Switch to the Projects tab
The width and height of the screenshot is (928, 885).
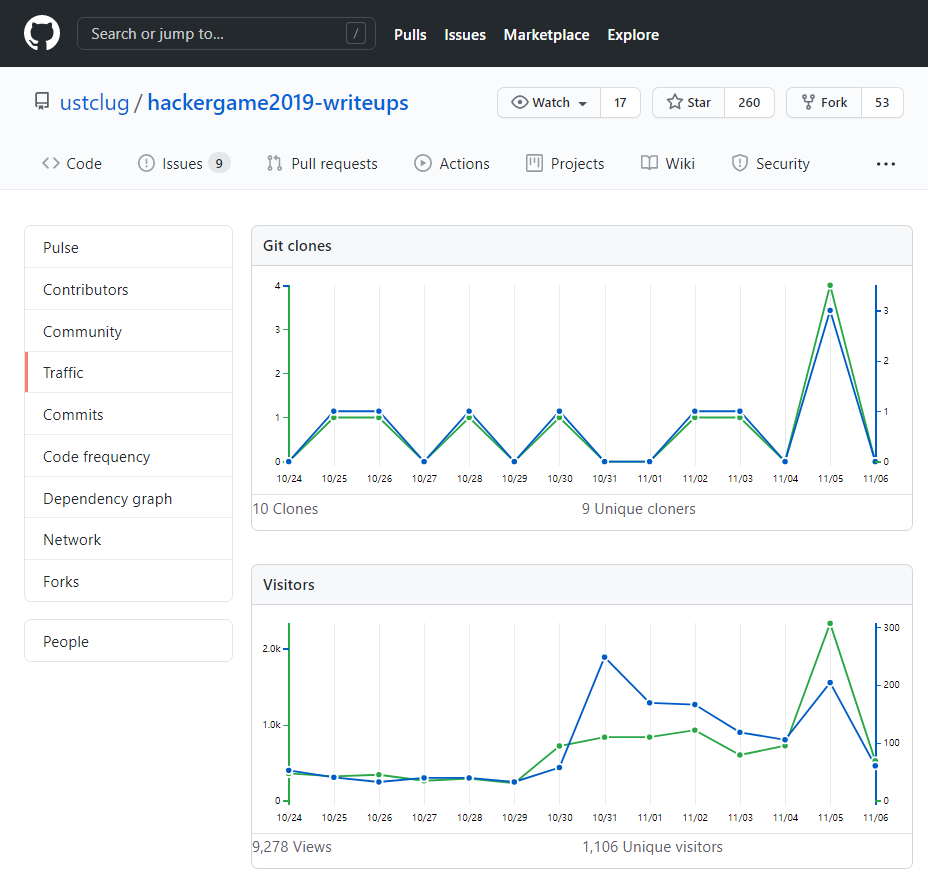565,163
